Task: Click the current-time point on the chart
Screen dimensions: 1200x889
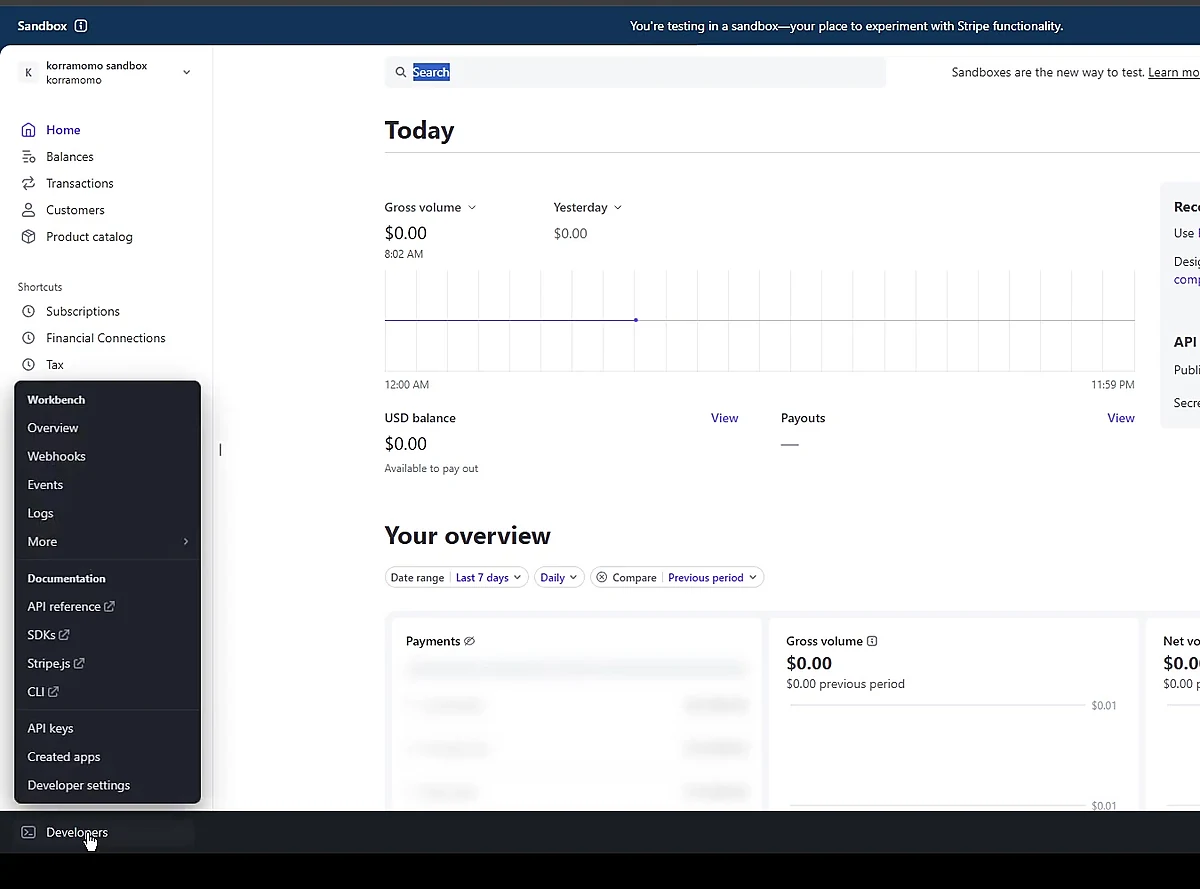Action: point(636,320)
